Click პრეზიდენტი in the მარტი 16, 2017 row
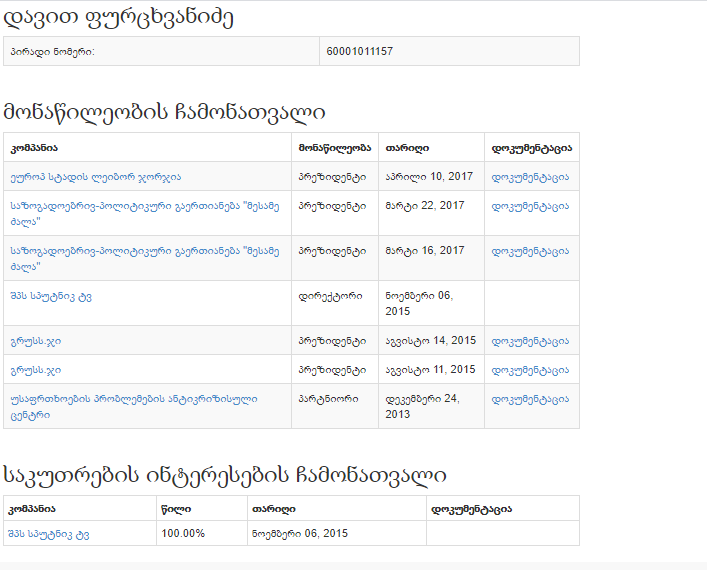Screen dimensions: 707x570 pyautogui.click(x=332, y=251)
